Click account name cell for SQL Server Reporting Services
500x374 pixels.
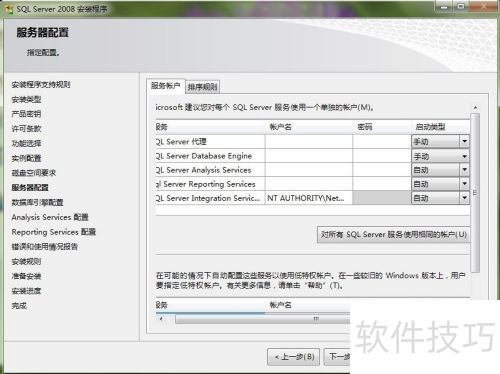pyautogui.click(x=309, y=184)
